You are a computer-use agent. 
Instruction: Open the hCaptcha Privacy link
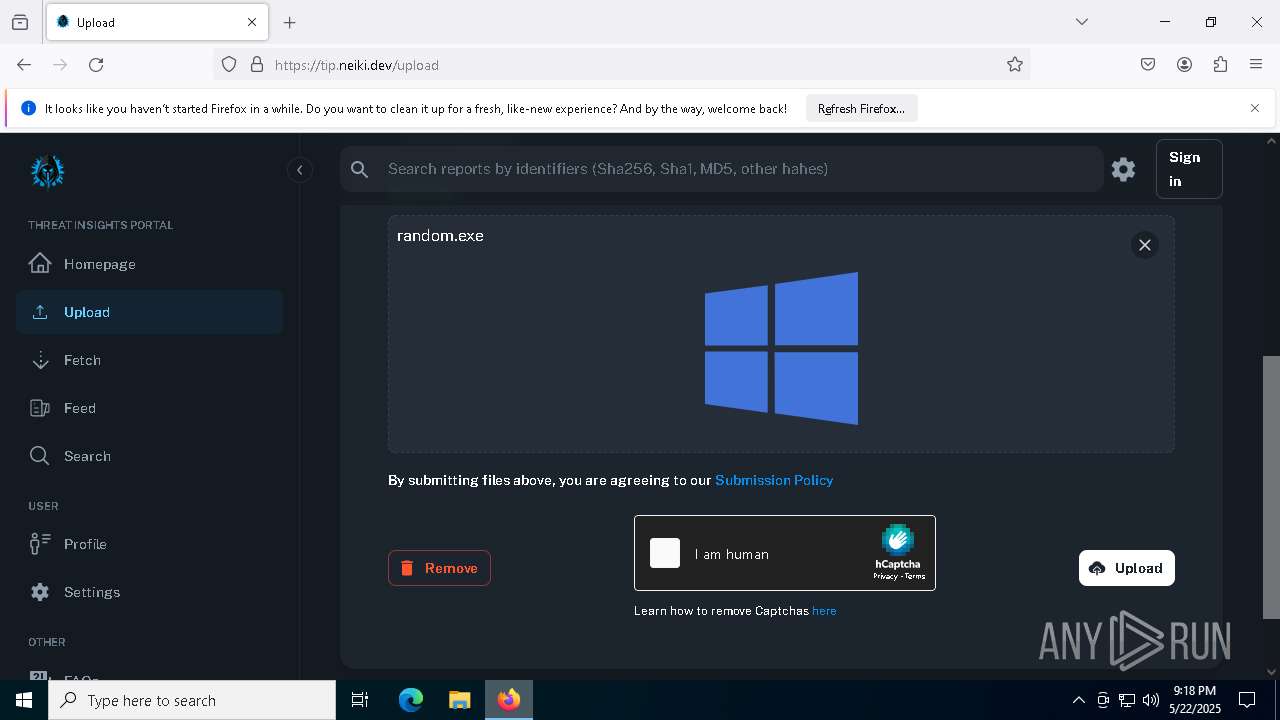click(884, 576)
